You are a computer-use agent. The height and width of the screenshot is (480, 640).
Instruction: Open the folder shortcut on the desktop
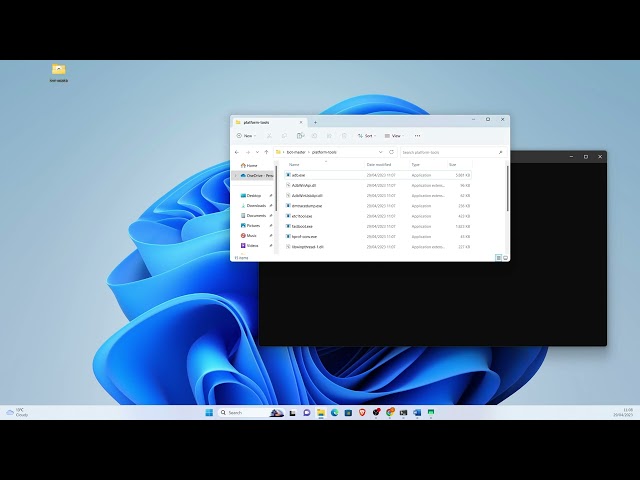click(x=59, y=73)
